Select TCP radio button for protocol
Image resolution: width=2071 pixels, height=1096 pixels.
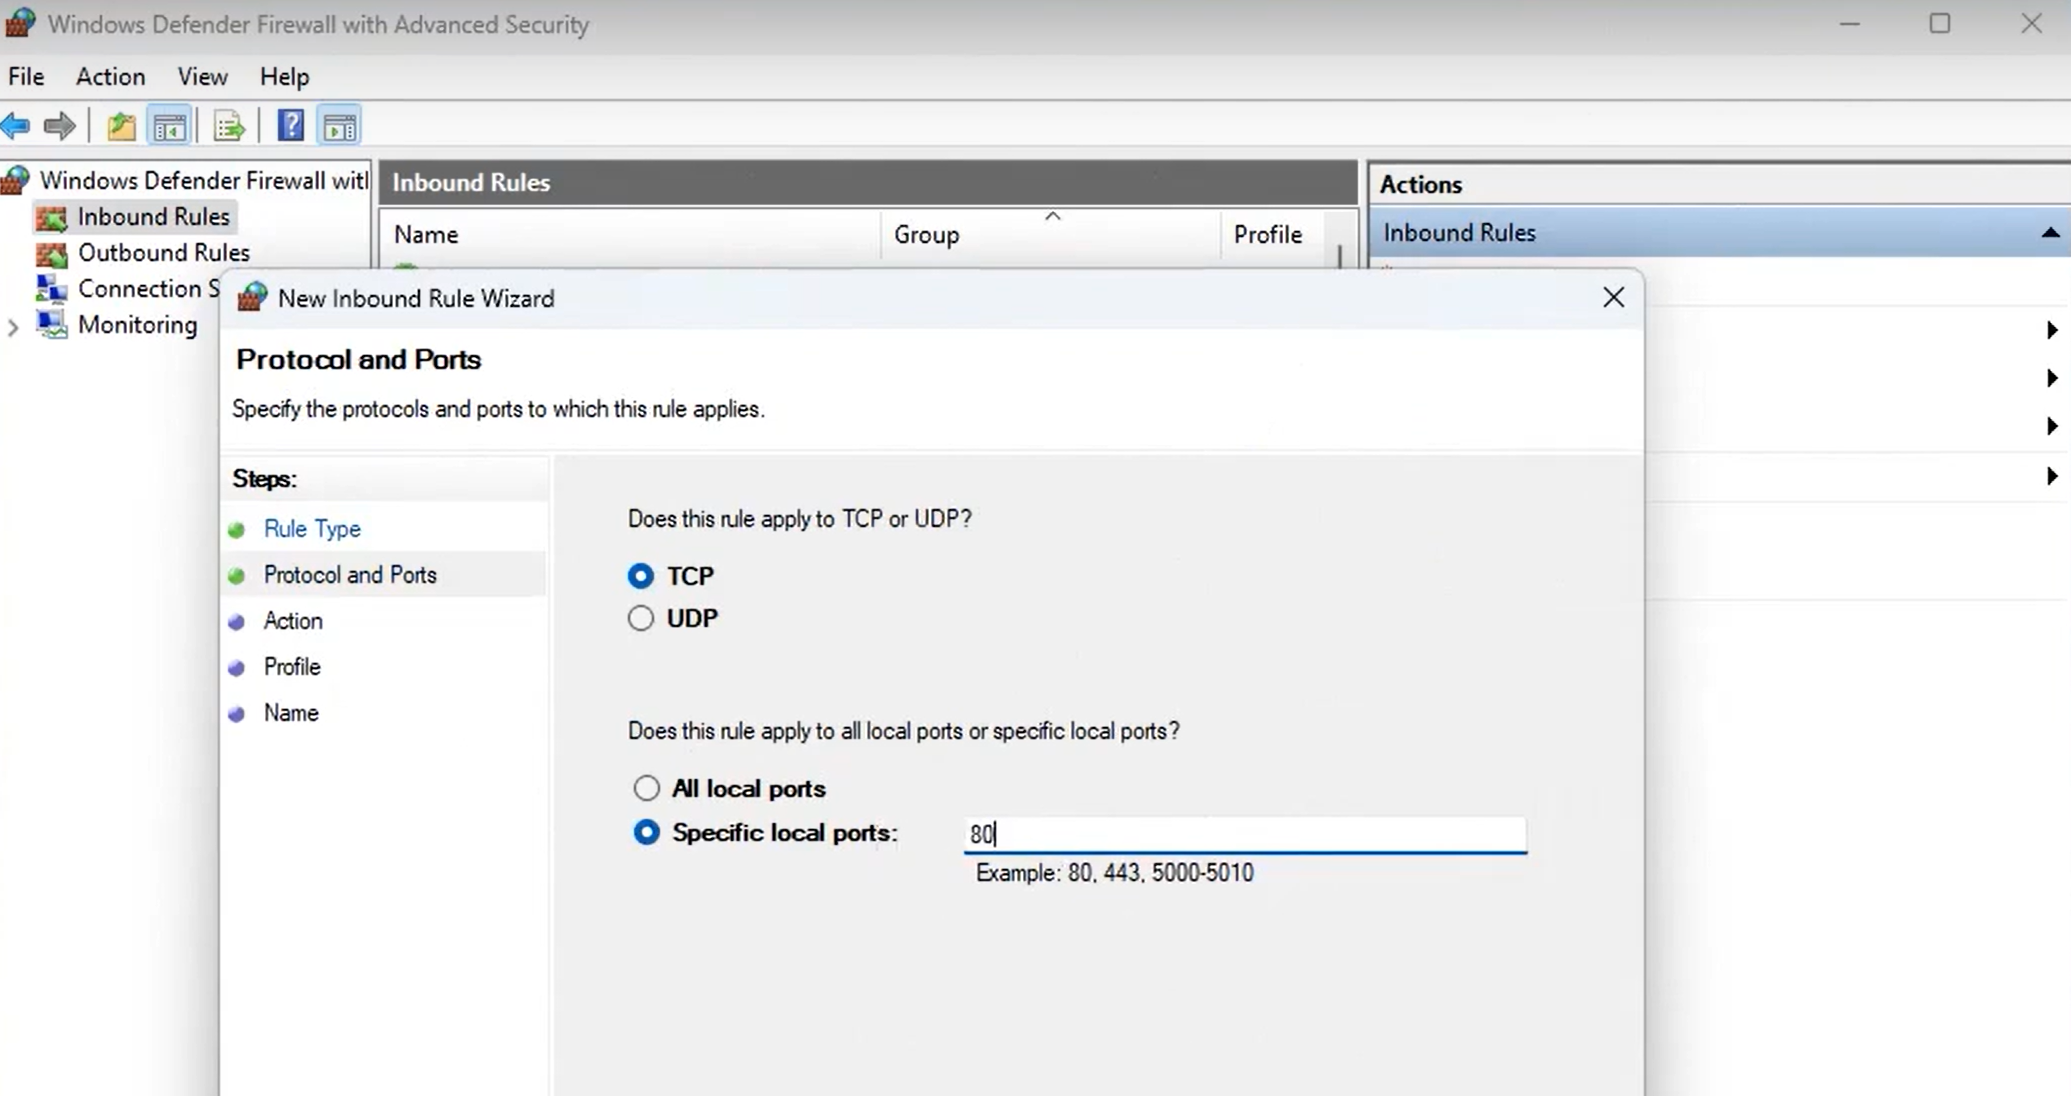640,574
